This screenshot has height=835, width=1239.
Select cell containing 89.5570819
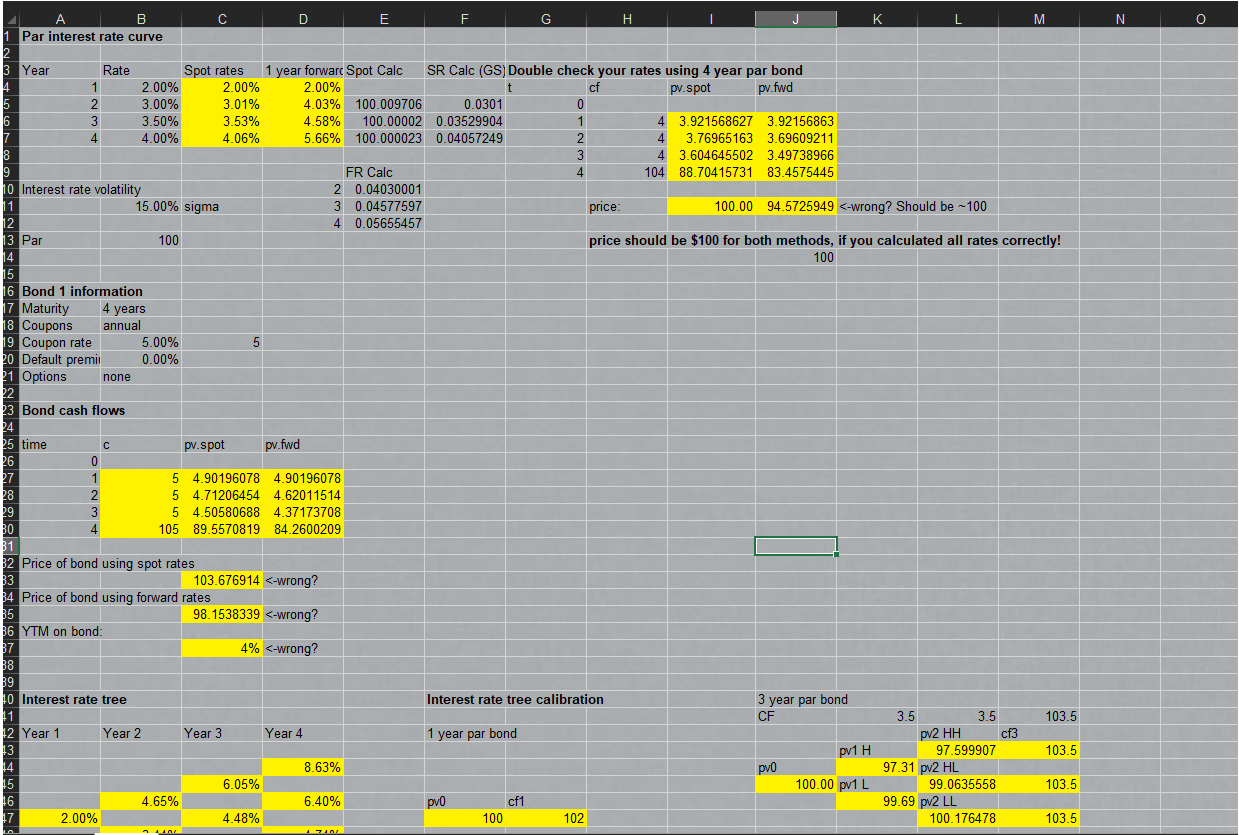(221, 529)
